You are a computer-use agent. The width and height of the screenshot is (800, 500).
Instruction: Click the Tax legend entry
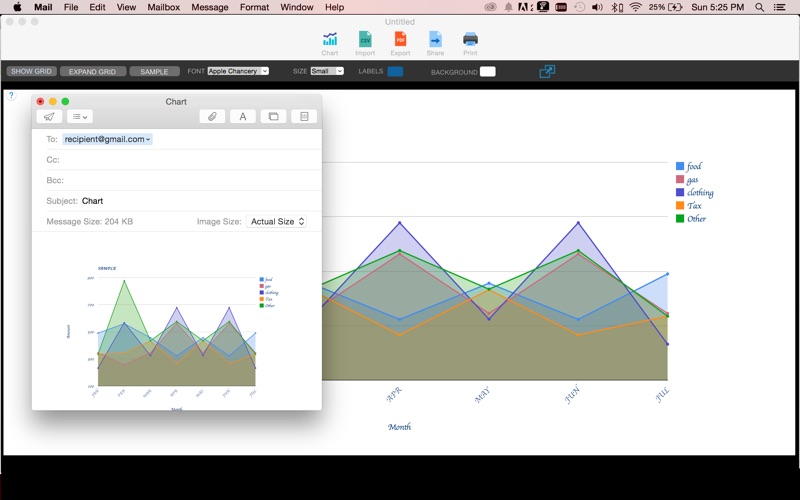689,206
